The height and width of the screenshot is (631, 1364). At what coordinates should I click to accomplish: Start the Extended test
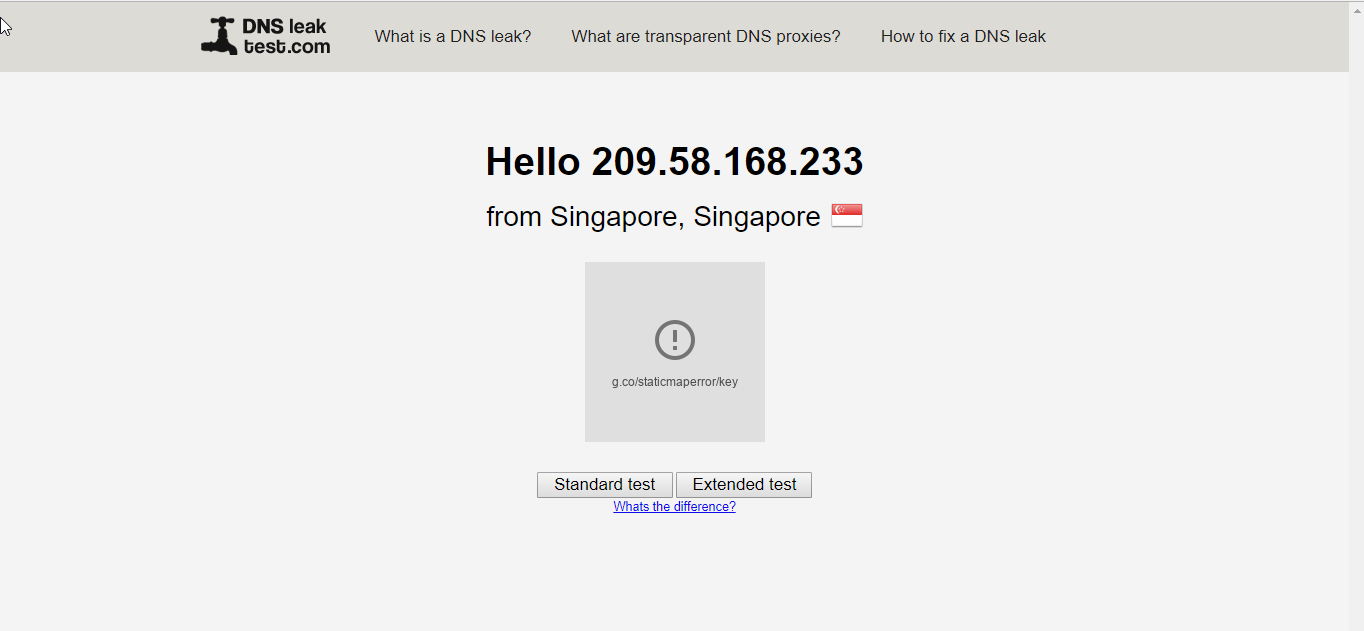click(744, 485)
